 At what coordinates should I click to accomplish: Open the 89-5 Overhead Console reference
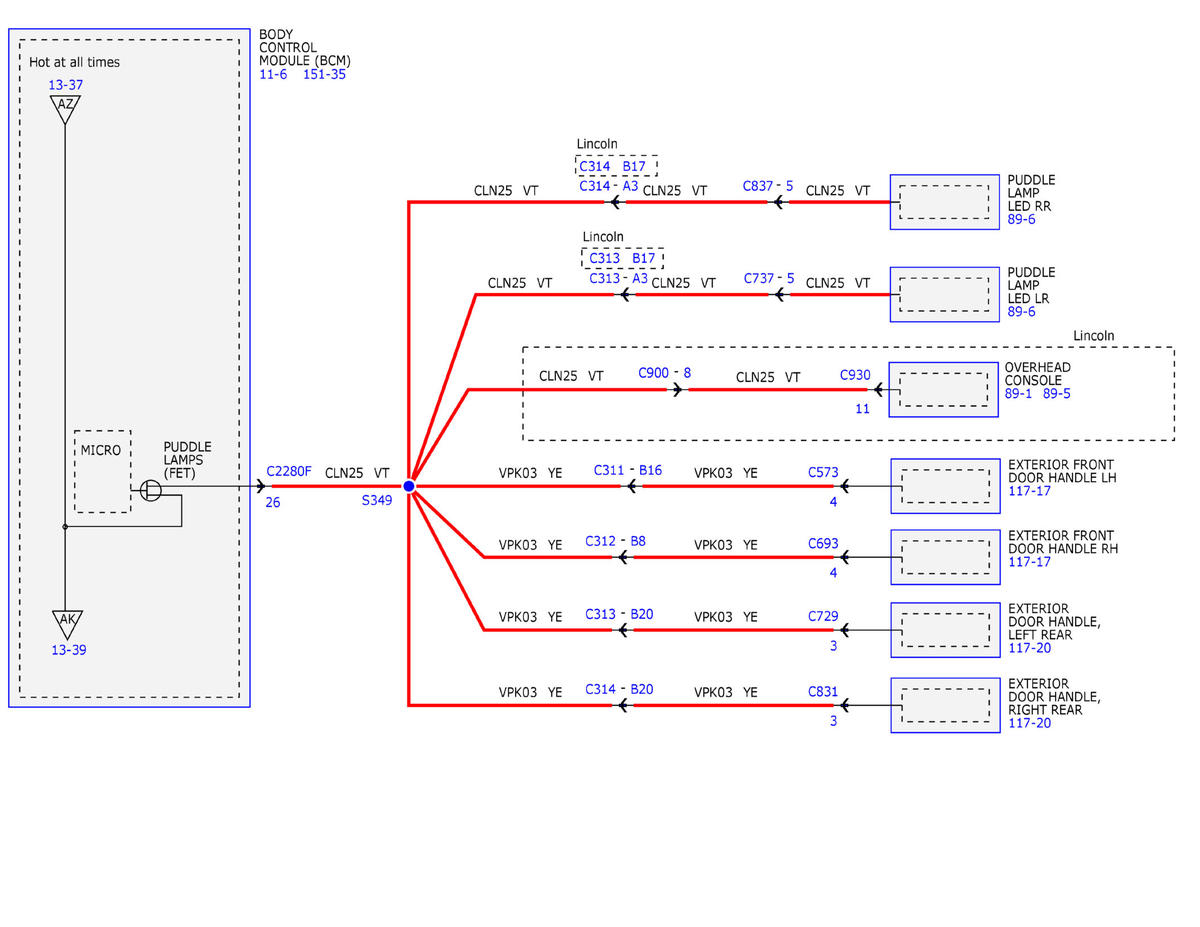[1057, 394]
